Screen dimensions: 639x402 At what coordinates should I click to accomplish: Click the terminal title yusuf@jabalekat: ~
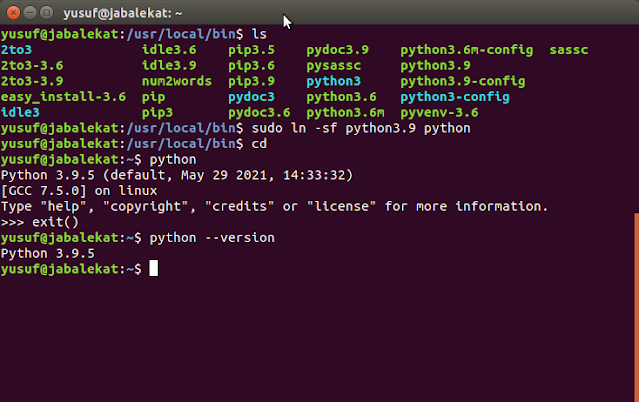122,13
